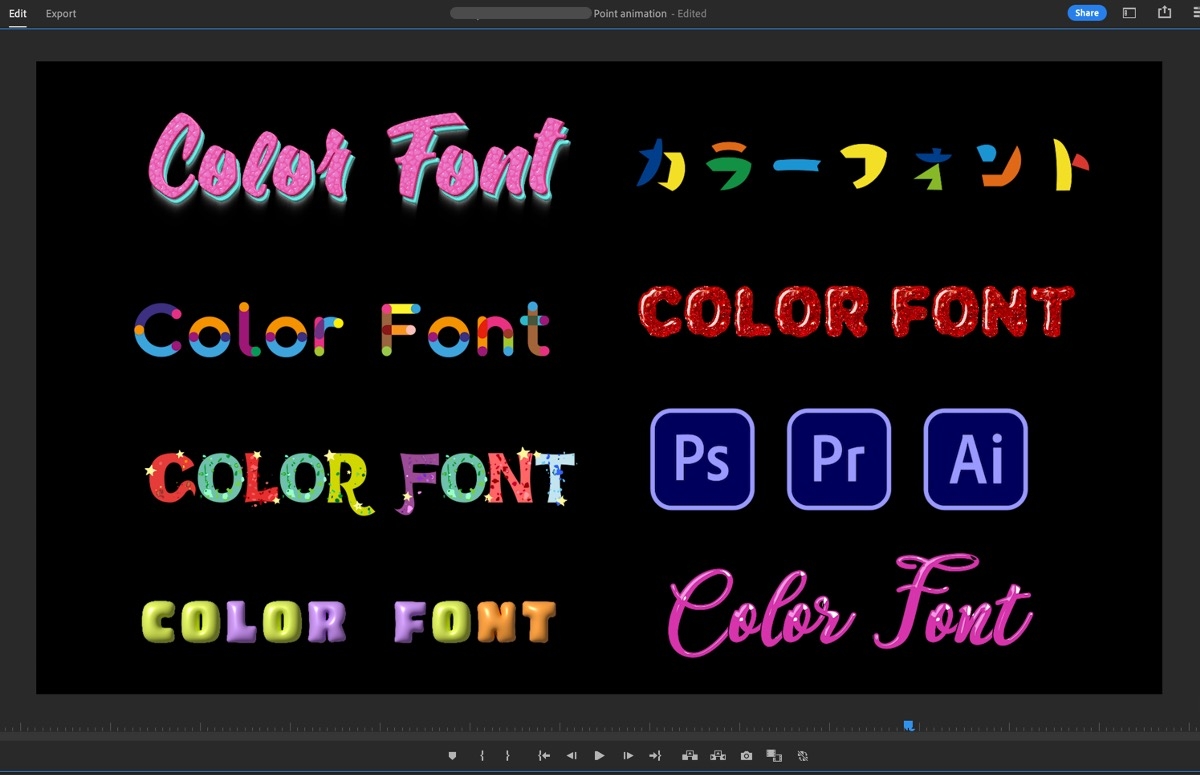Open the quick export icon top right
The height and width of the screenshot is (775, 1200).
[1163, 12]
